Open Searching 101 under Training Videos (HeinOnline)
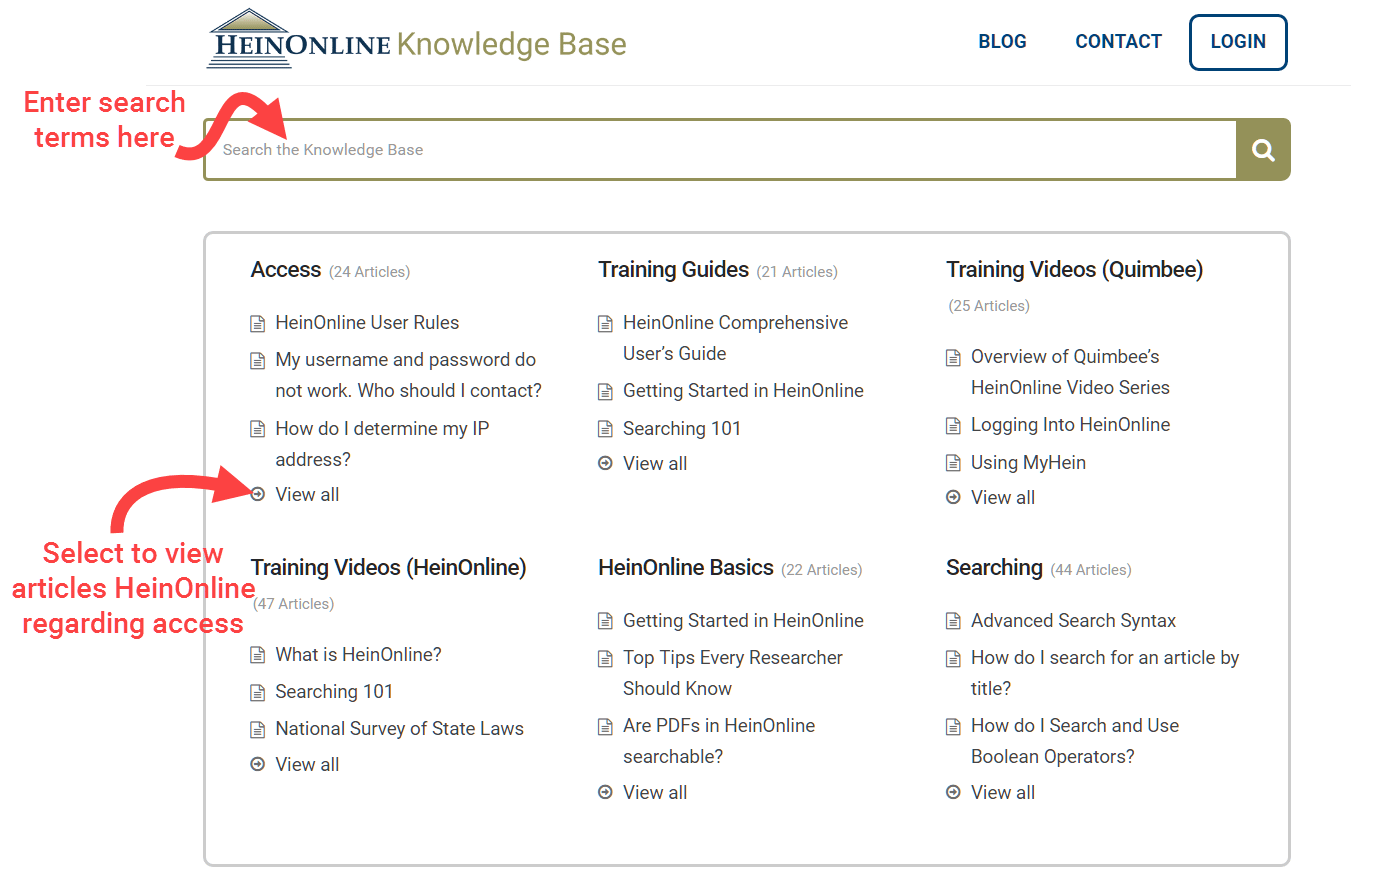1393x882 pixels. point(334,692)
